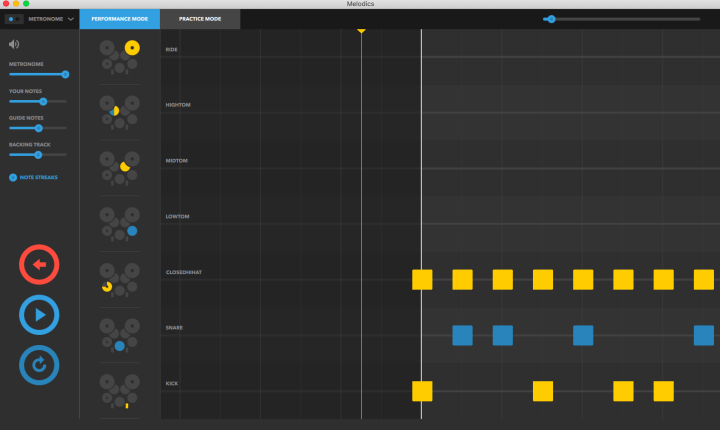Click the Backing Track slider handle
Viewport: 720px width, 430px height.
point(38,155)
